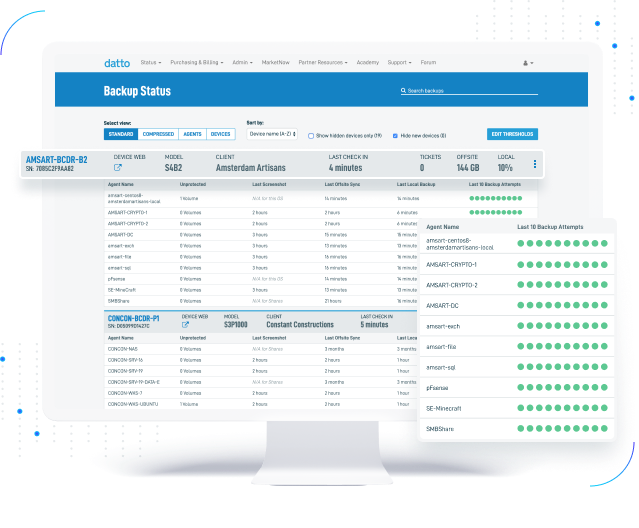Click the 144 GB offsite value

(x=468, y=168)
